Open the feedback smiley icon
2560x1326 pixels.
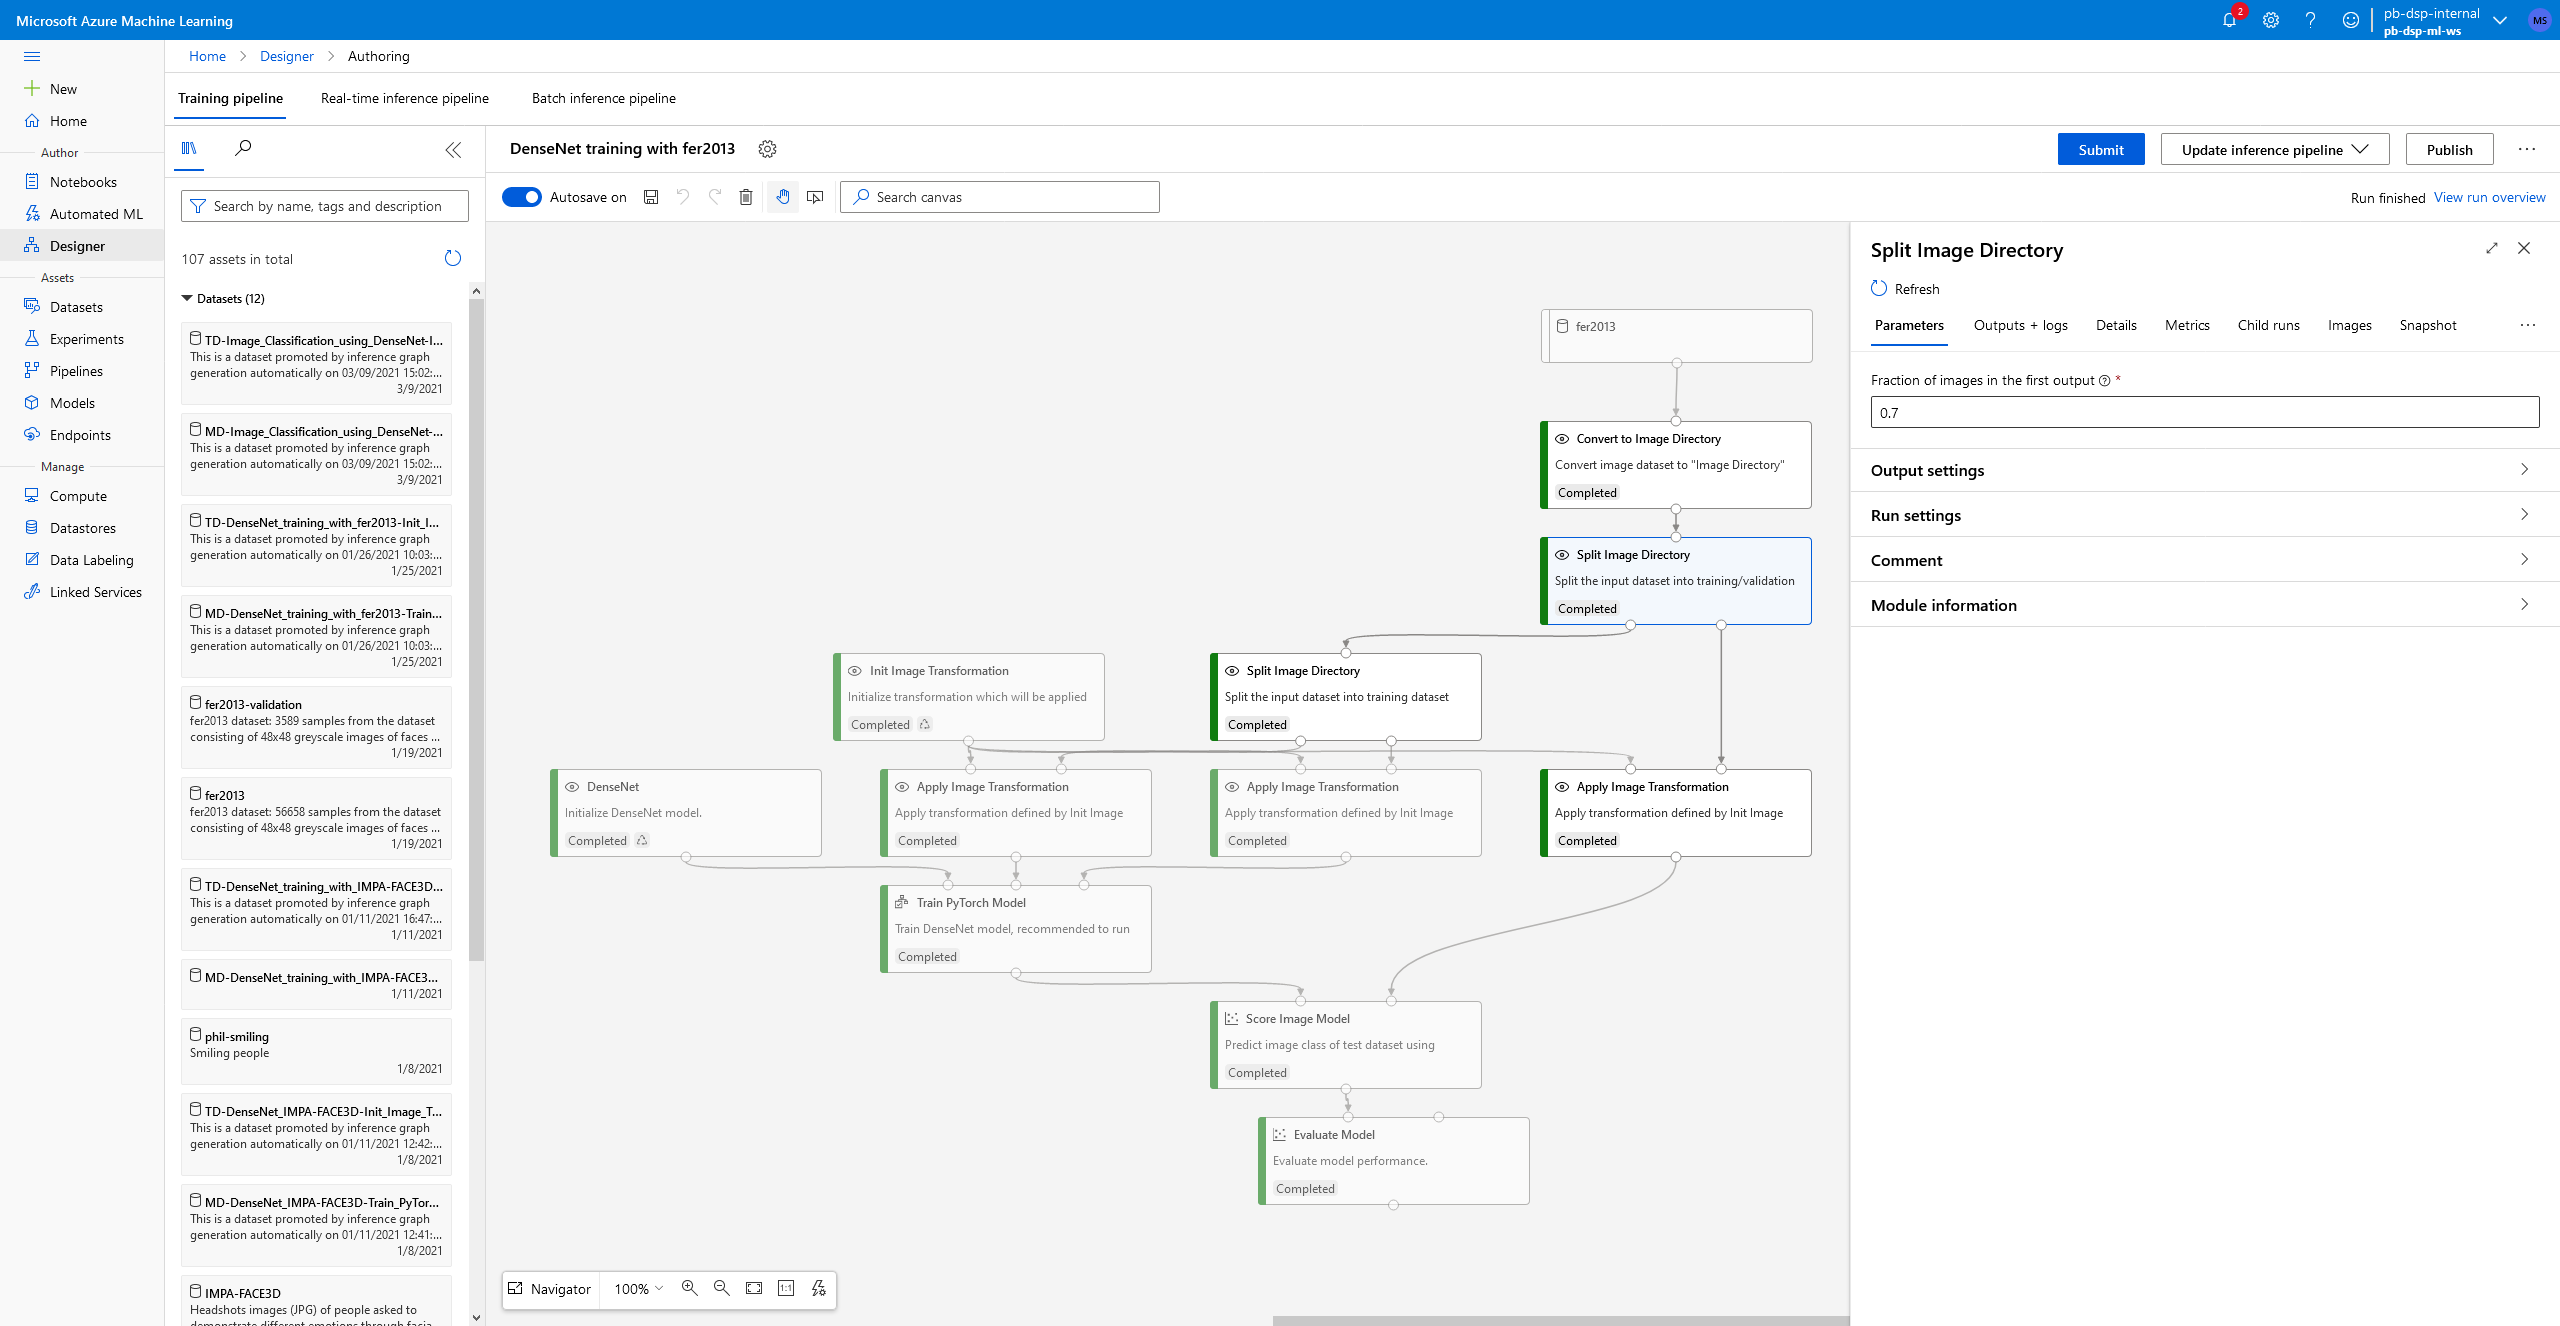click(x=2351, y=20)
